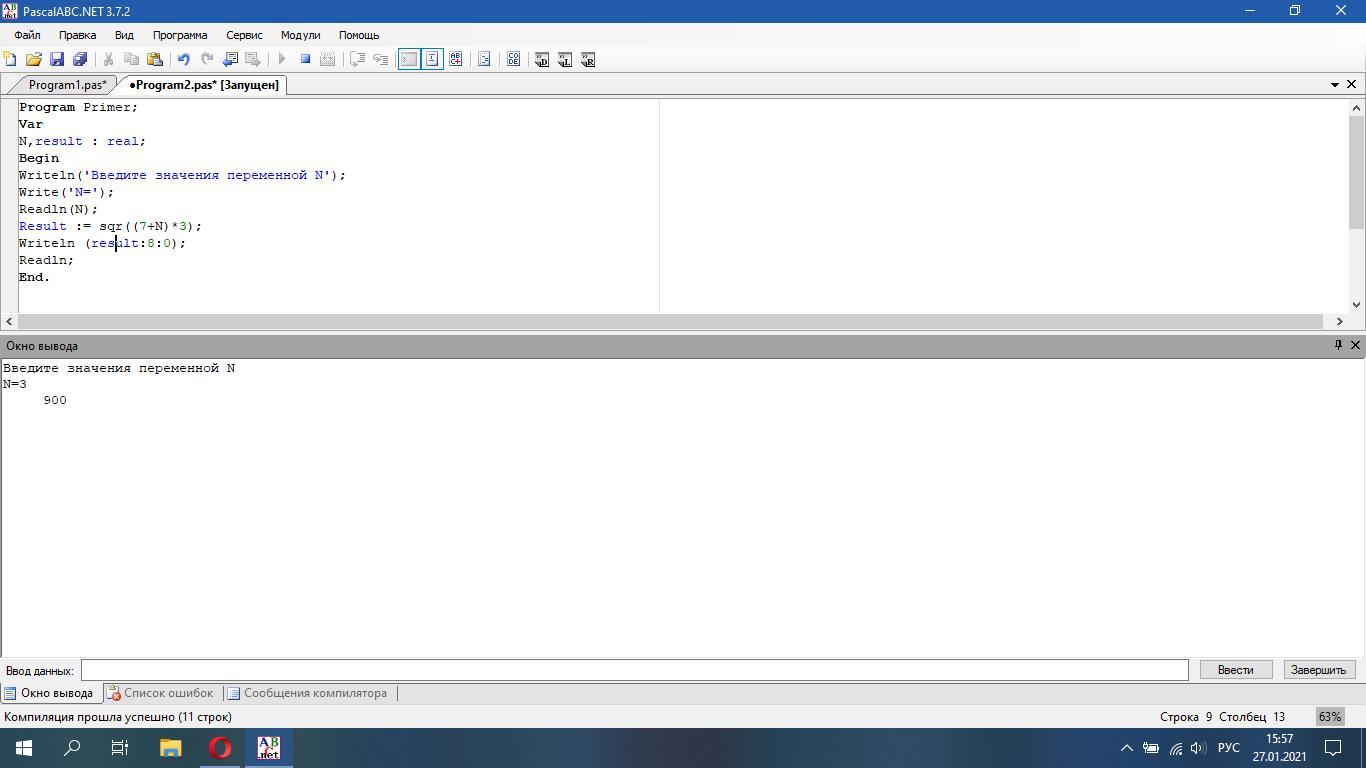Click the horizontal scroll-right arrow
The height and width of the screenshot is (768, 1366).
(x=1340, y=321)
